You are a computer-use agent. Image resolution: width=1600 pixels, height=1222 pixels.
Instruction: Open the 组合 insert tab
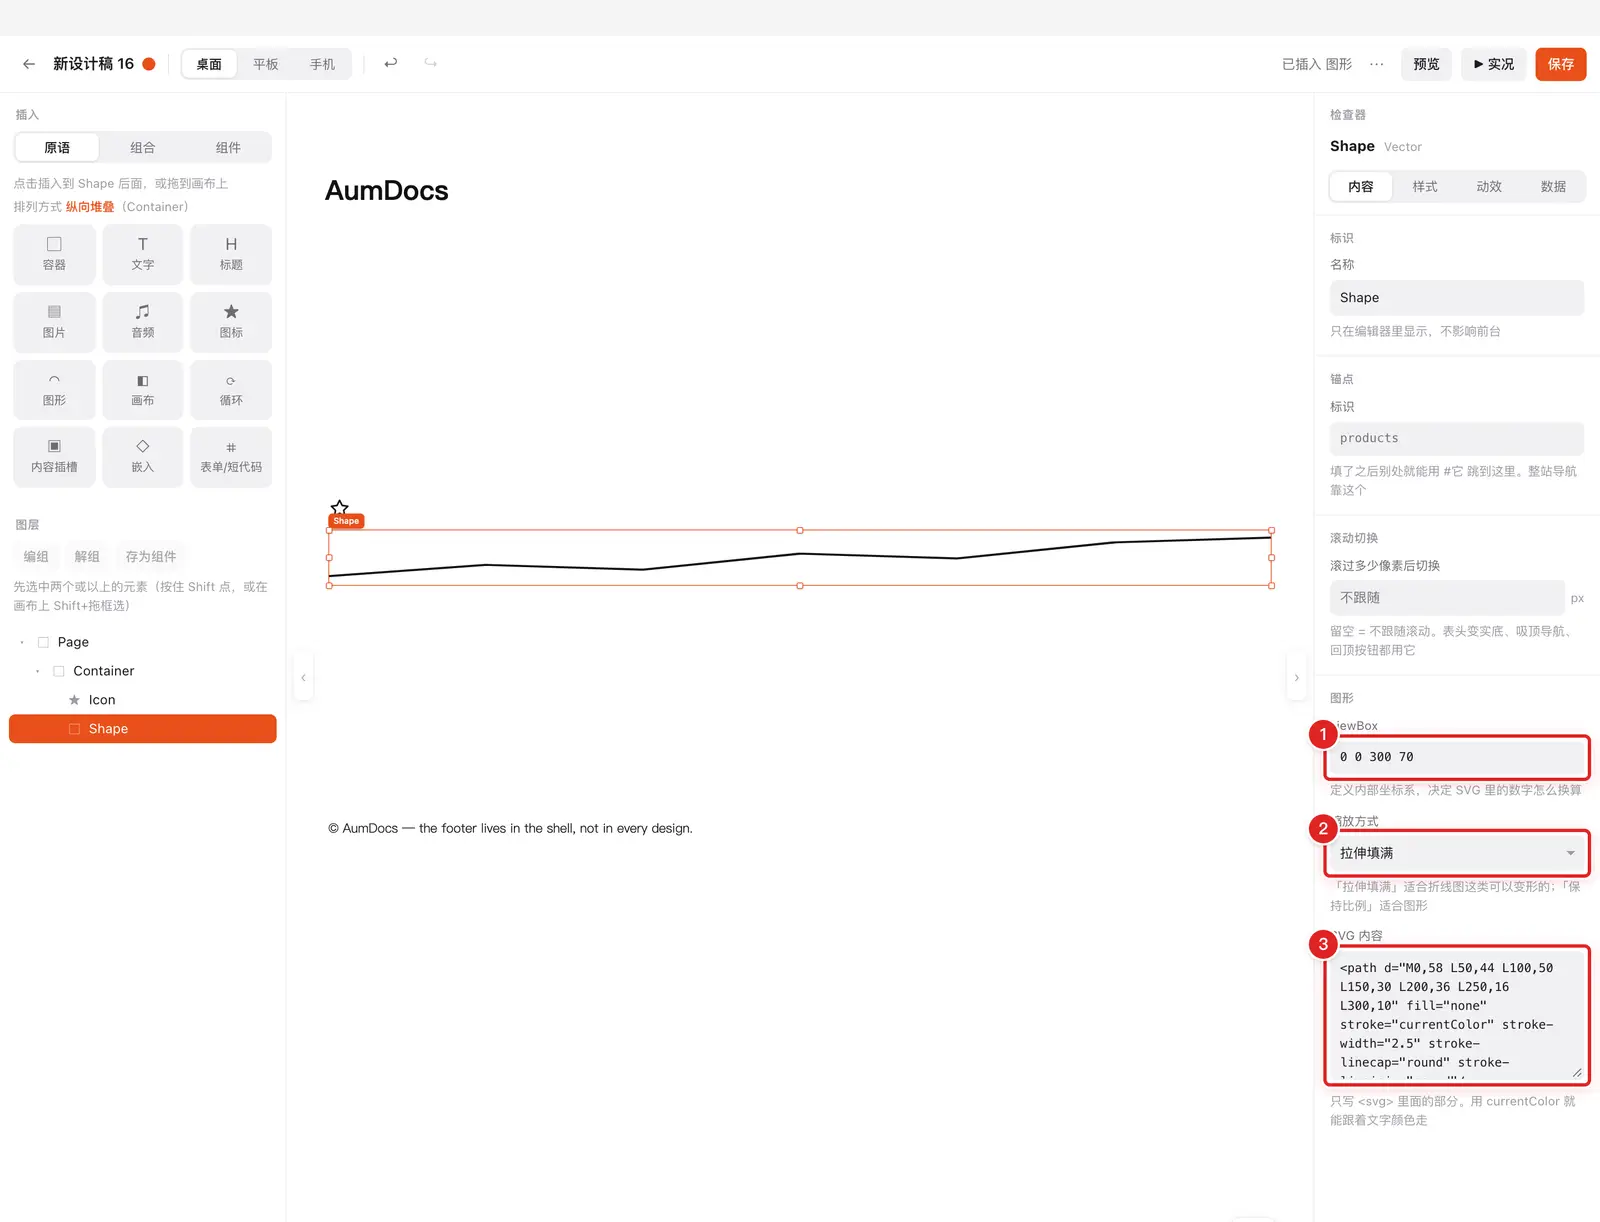coord(143,148)
